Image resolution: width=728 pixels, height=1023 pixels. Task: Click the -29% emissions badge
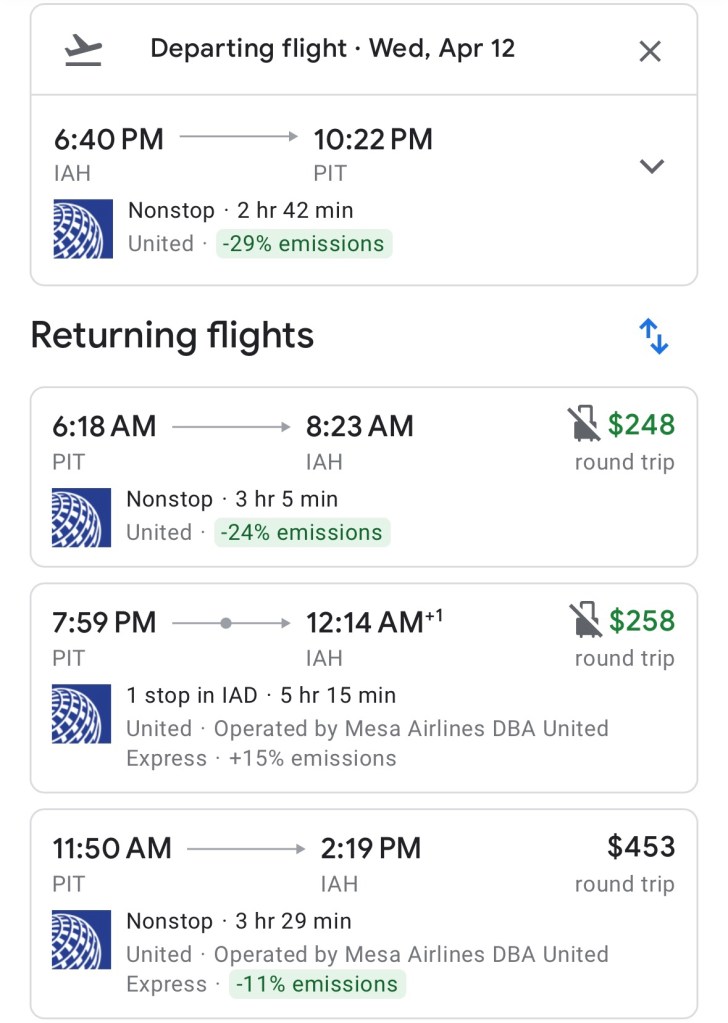(x=304, y=244)
